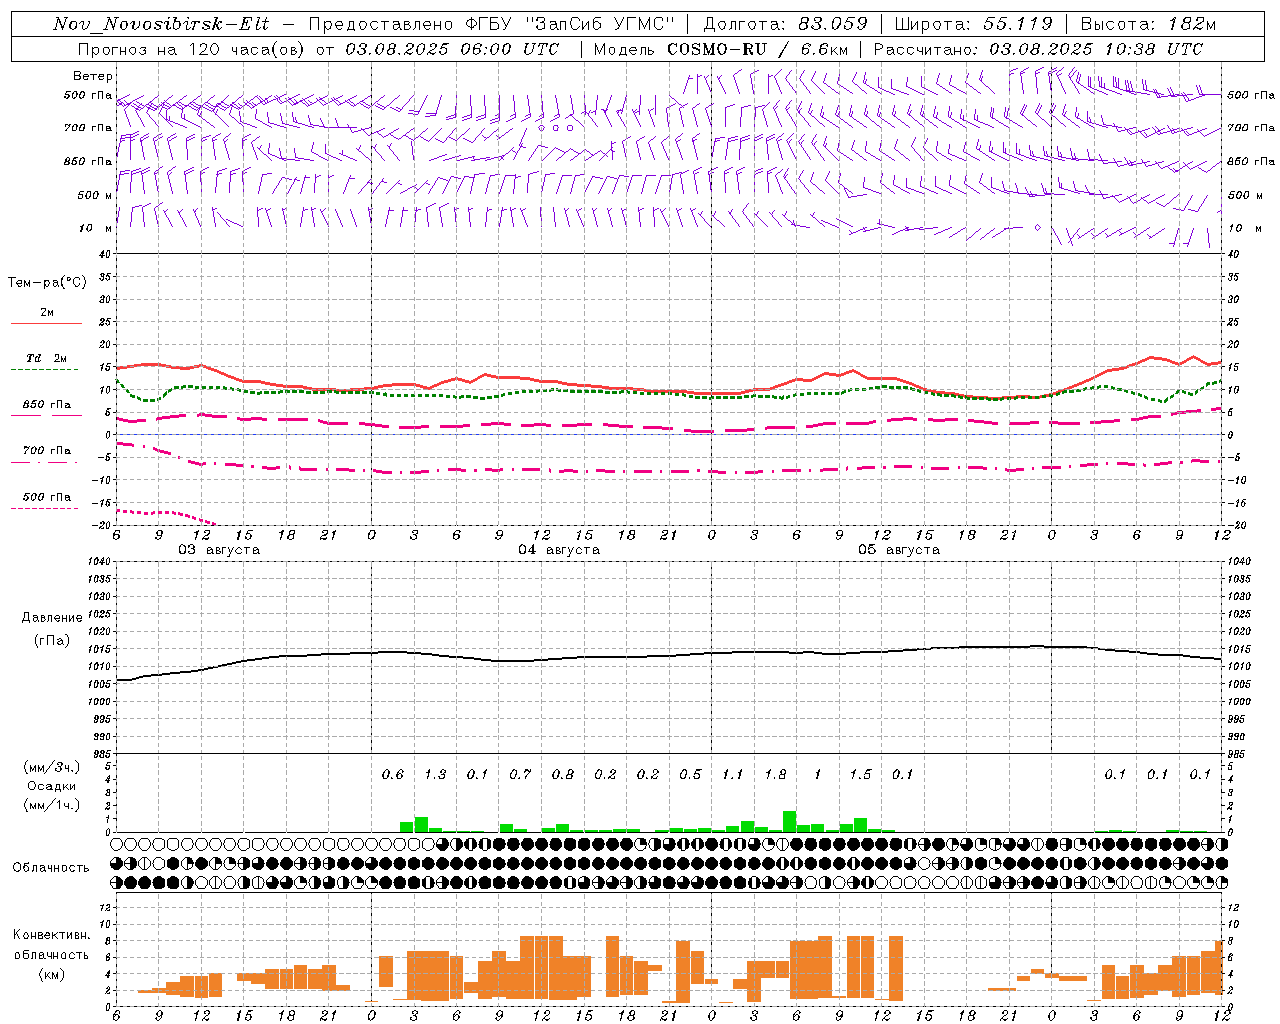
Task: Click "1015" on the left pressure axis
Action: coord(98,649)
